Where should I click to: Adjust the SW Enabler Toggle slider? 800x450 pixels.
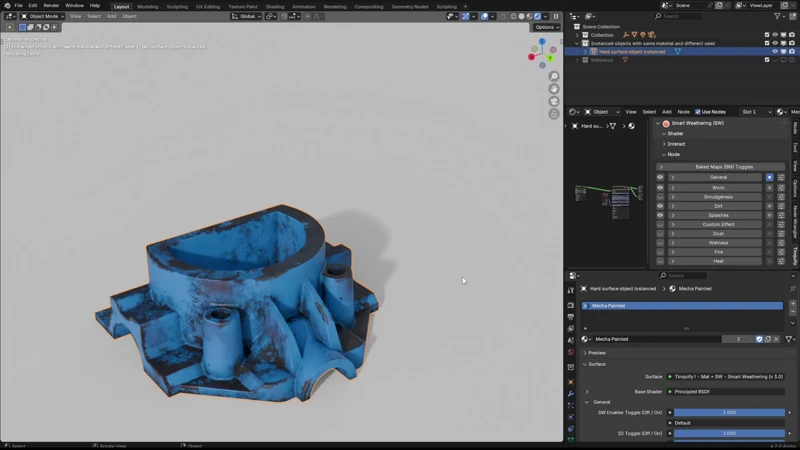(x=729, y=412)
